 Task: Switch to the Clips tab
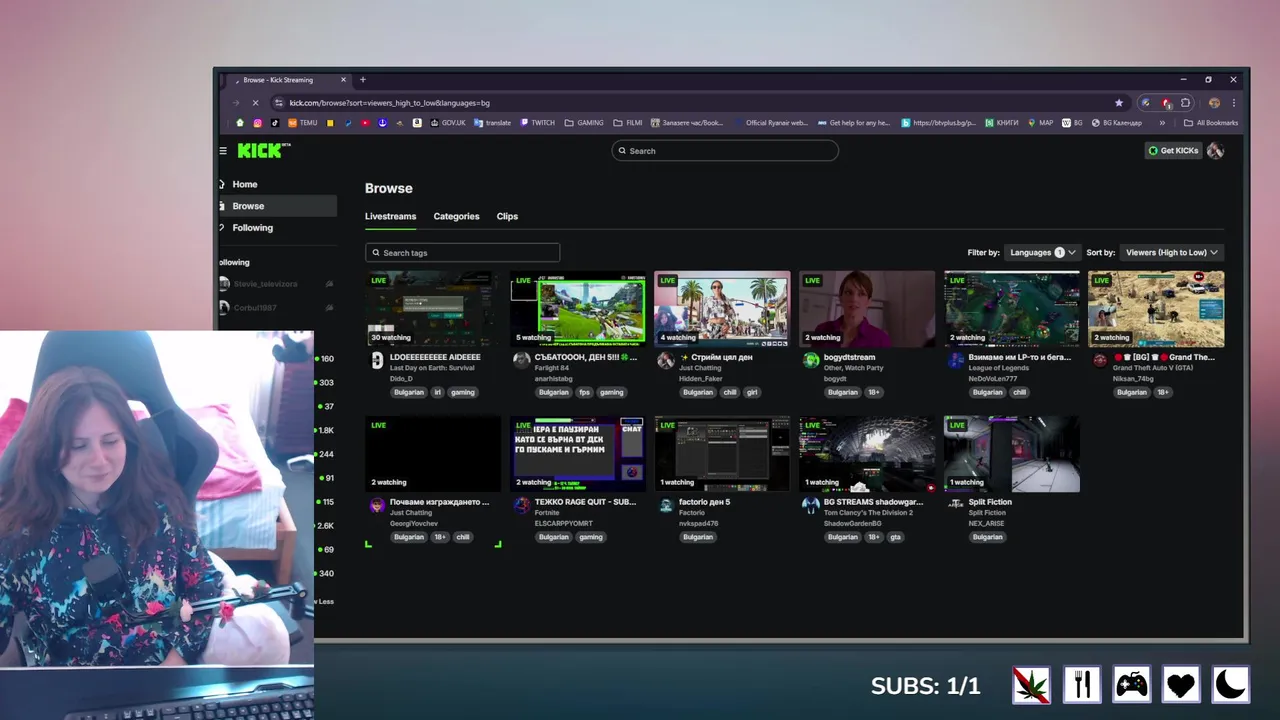click(507, 216)
